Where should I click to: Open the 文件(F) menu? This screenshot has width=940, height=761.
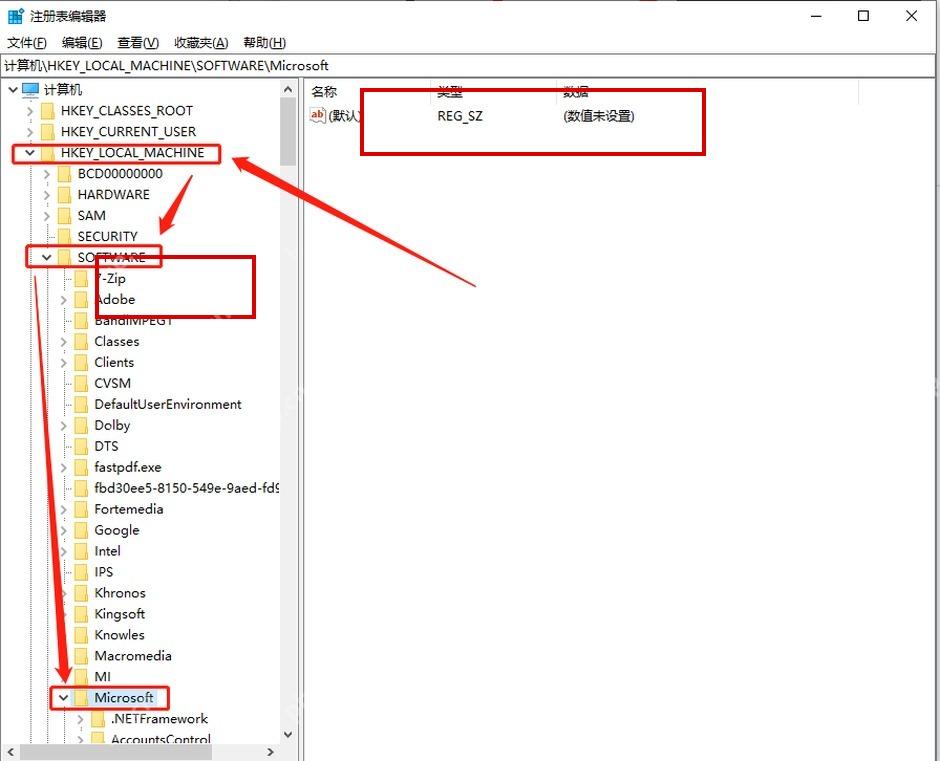[27, 43]
